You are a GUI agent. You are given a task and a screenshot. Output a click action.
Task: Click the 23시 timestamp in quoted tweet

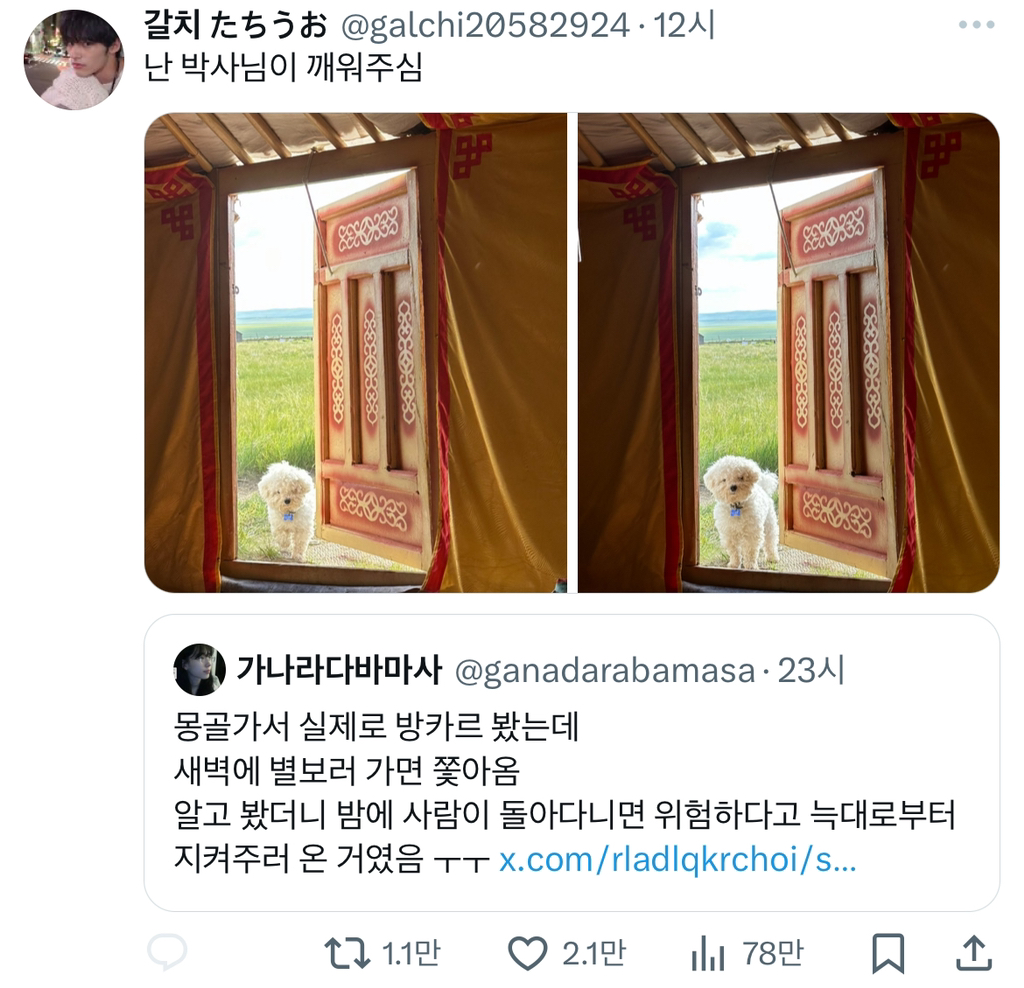810,670
